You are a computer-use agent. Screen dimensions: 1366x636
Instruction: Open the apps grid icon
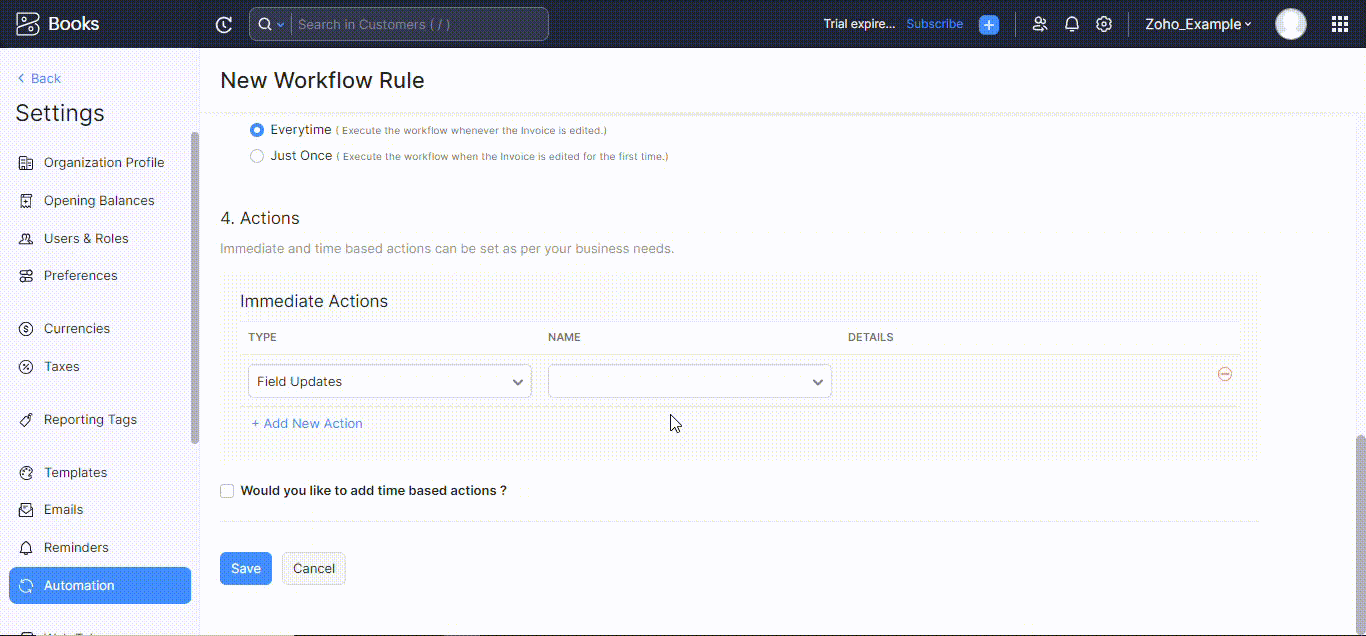point(1340,24)
